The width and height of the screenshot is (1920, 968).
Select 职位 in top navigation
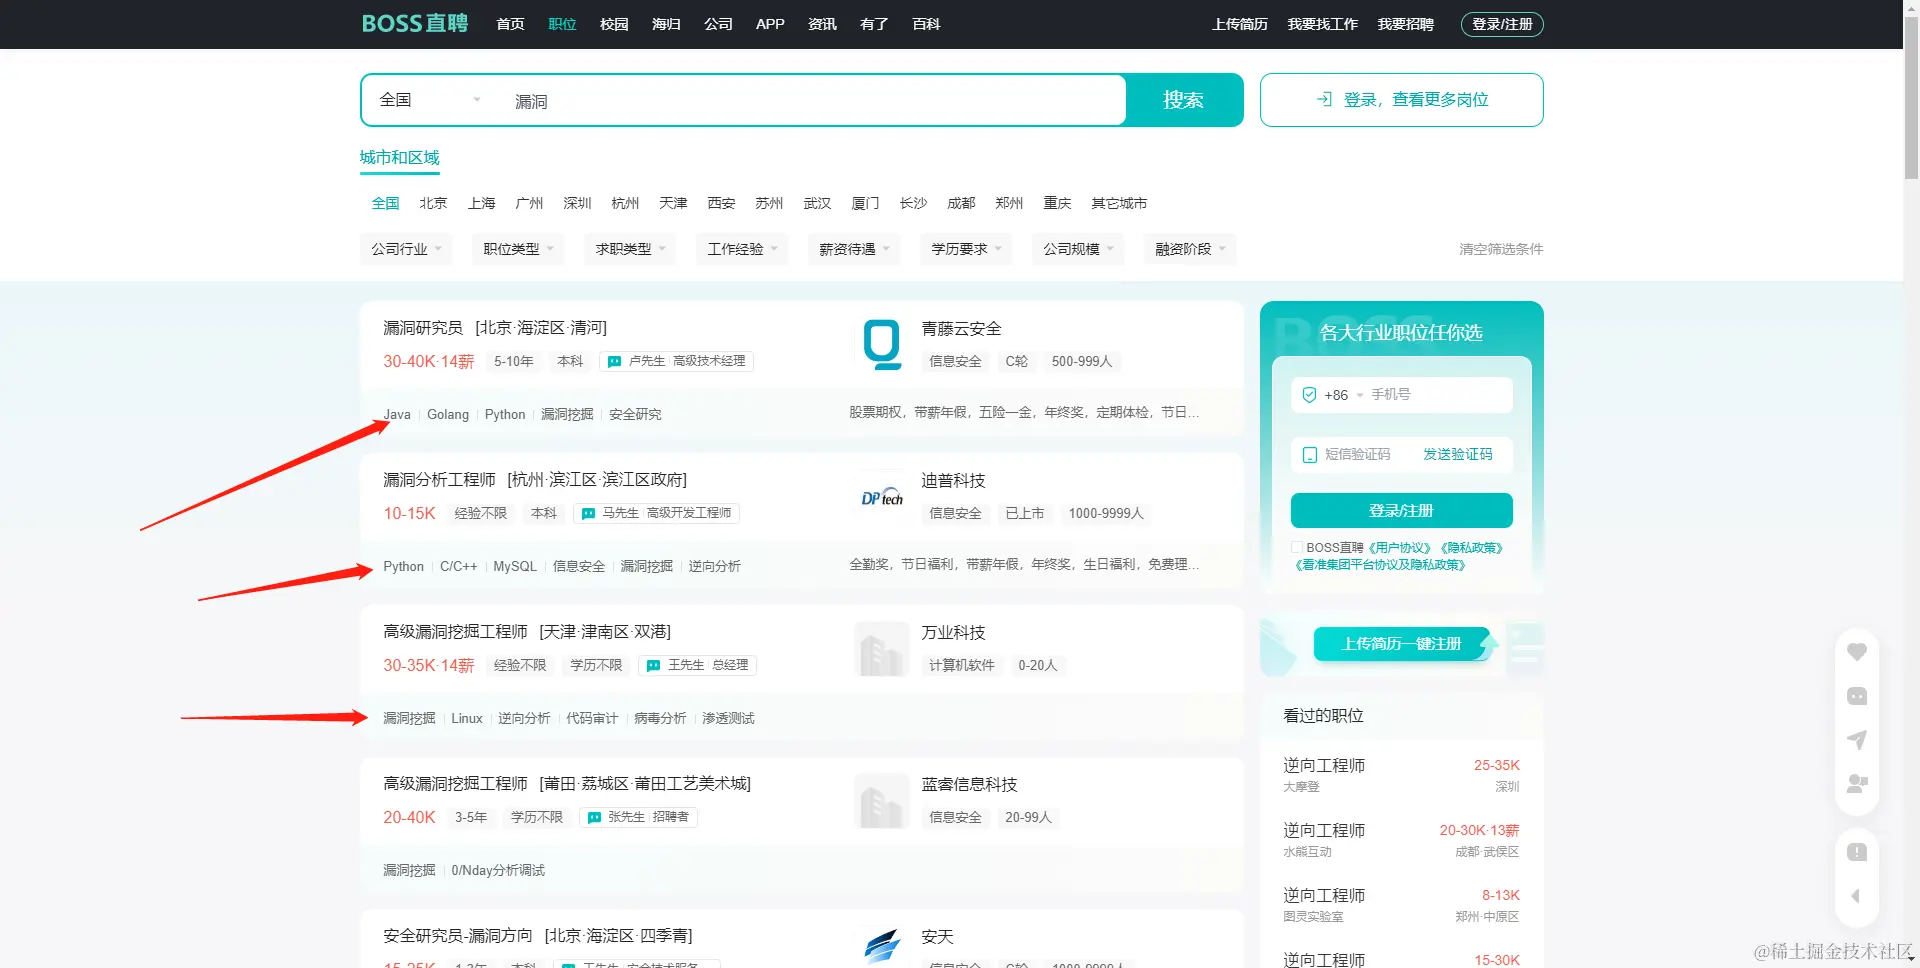pyautogui.click(x=562, y=24)
